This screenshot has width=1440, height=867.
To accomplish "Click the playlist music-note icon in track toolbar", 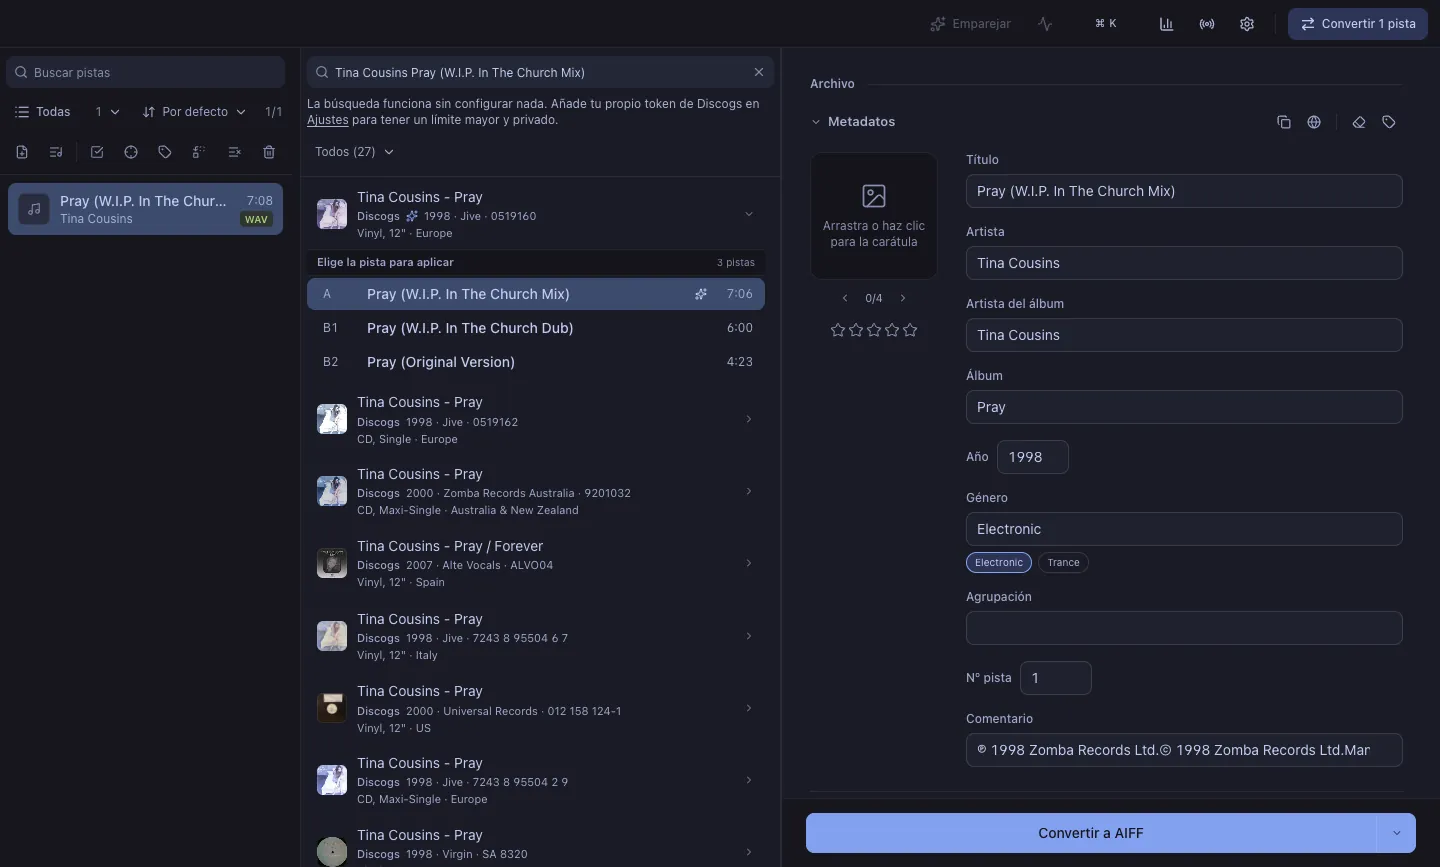I will pyautogui.click(x=56, y=152).
